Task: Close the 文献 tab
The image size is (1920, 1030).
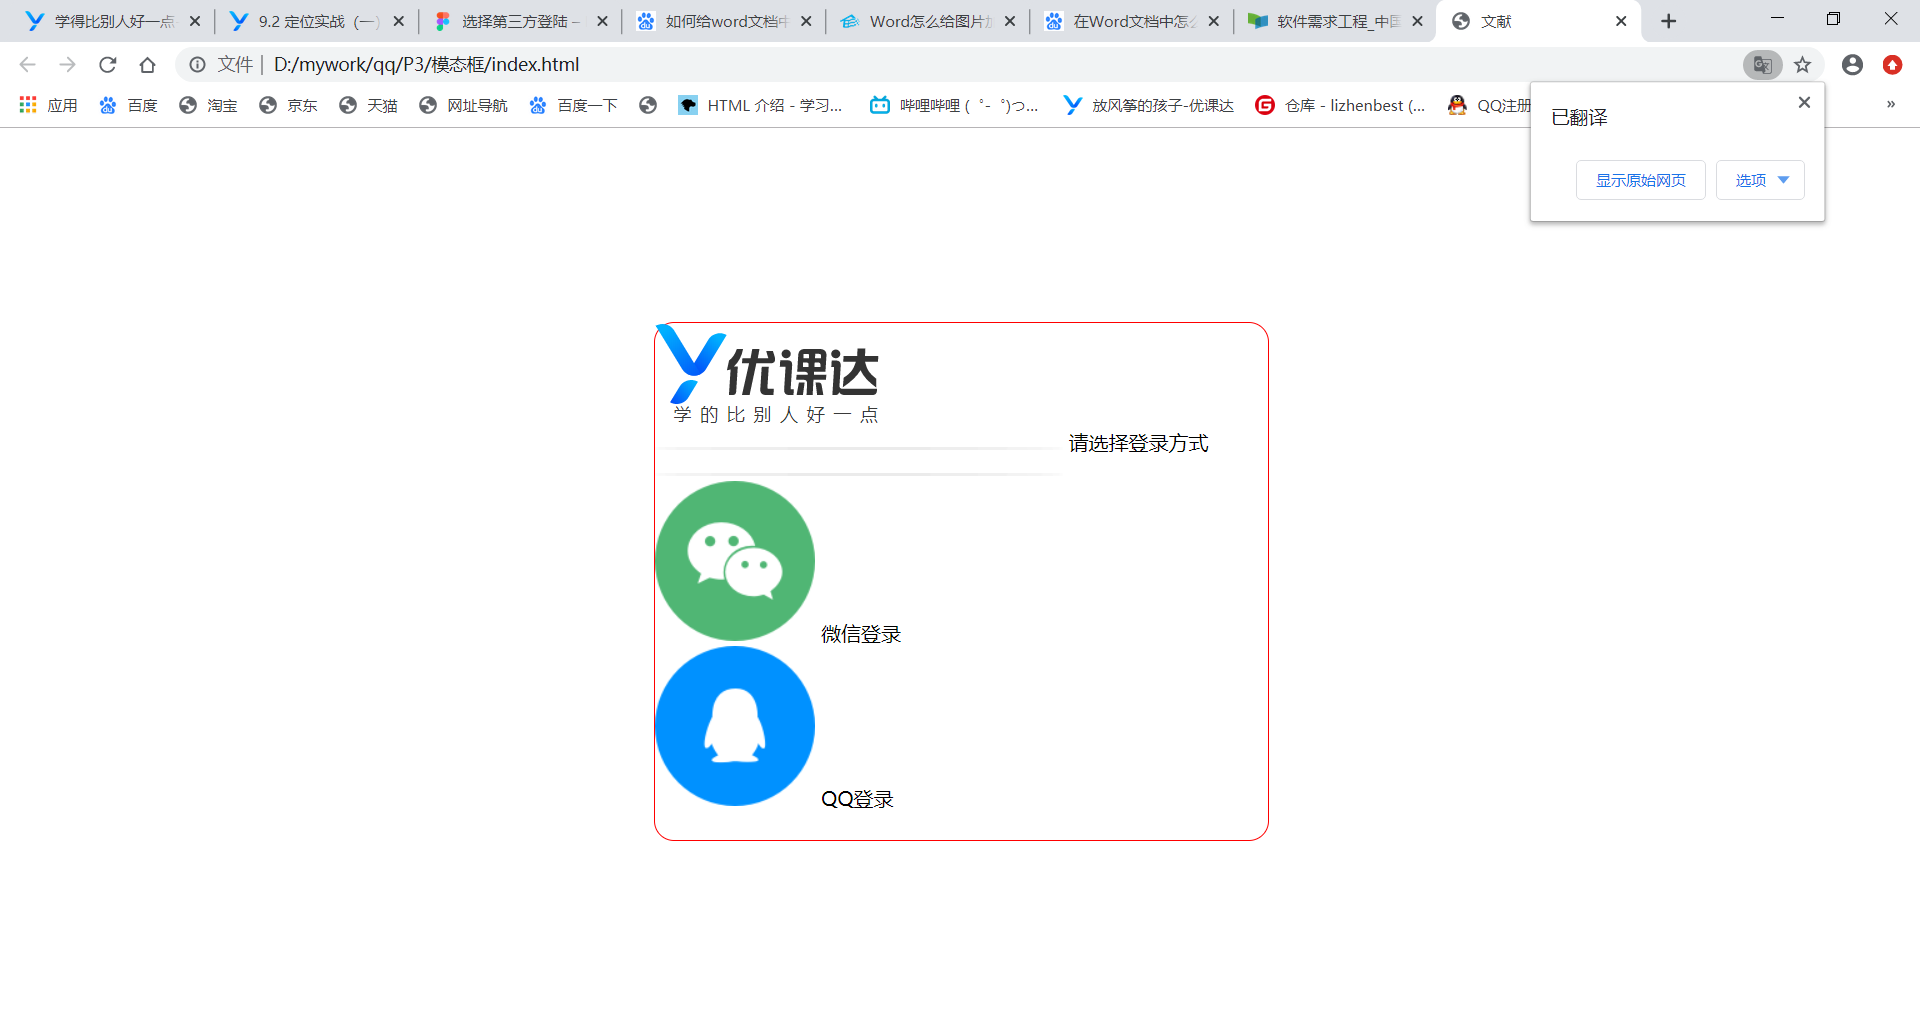Action: [x=1621, y=21]
